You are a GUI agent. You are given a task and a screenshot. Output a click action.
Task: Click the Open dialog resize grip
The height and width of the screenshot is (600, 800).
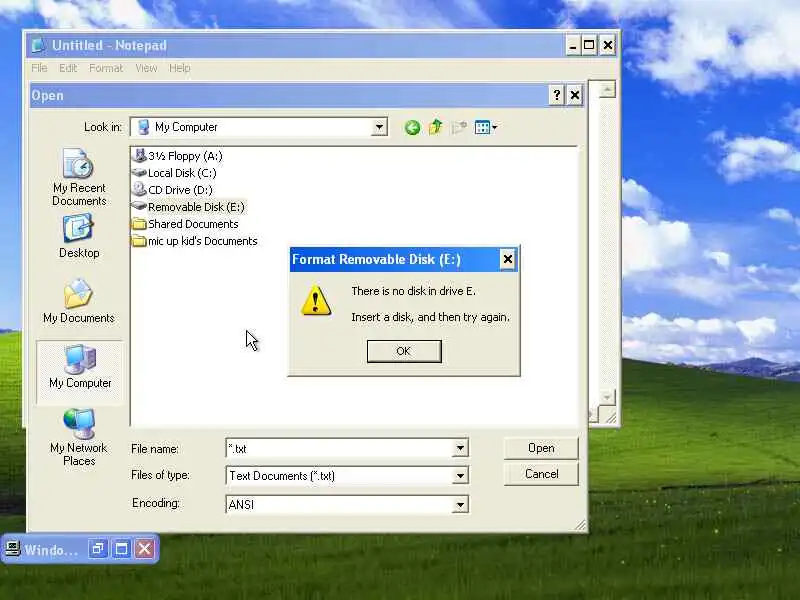[581, 525]
